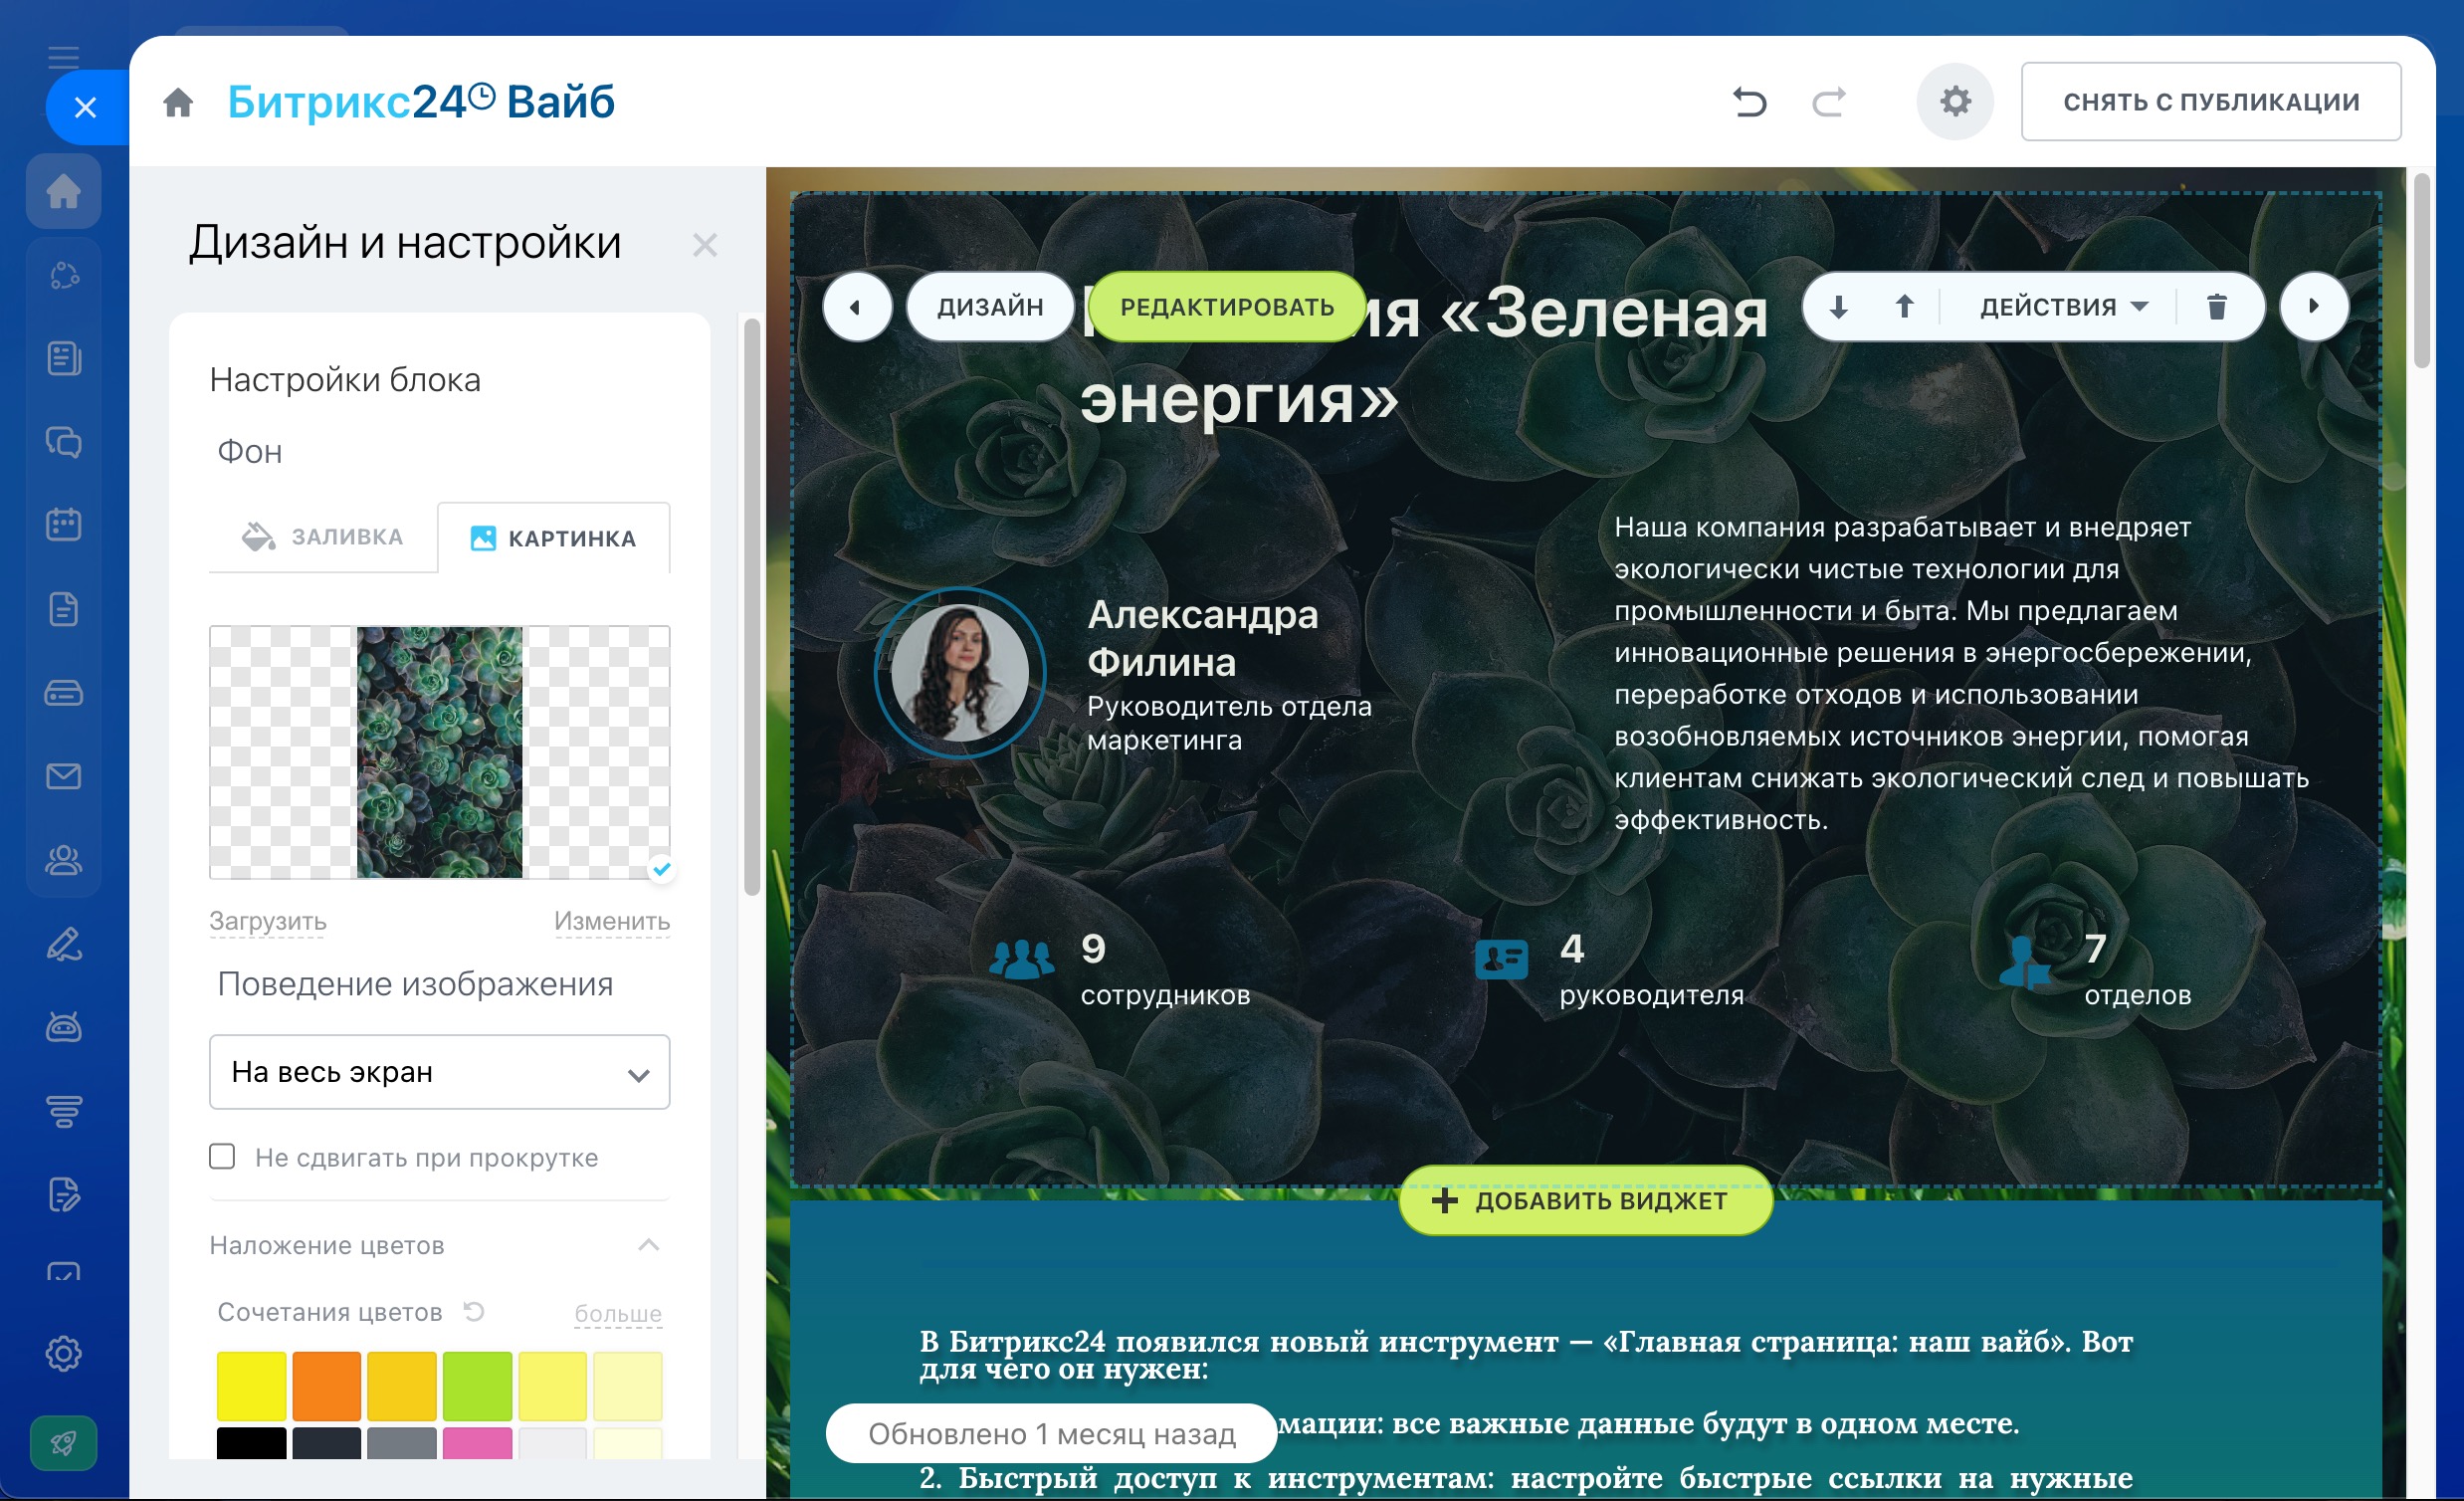This screenshot has width=2464, height=1501.
Task: Open the CRM funnel icon in sidebar
Action: click(64, 1111)
